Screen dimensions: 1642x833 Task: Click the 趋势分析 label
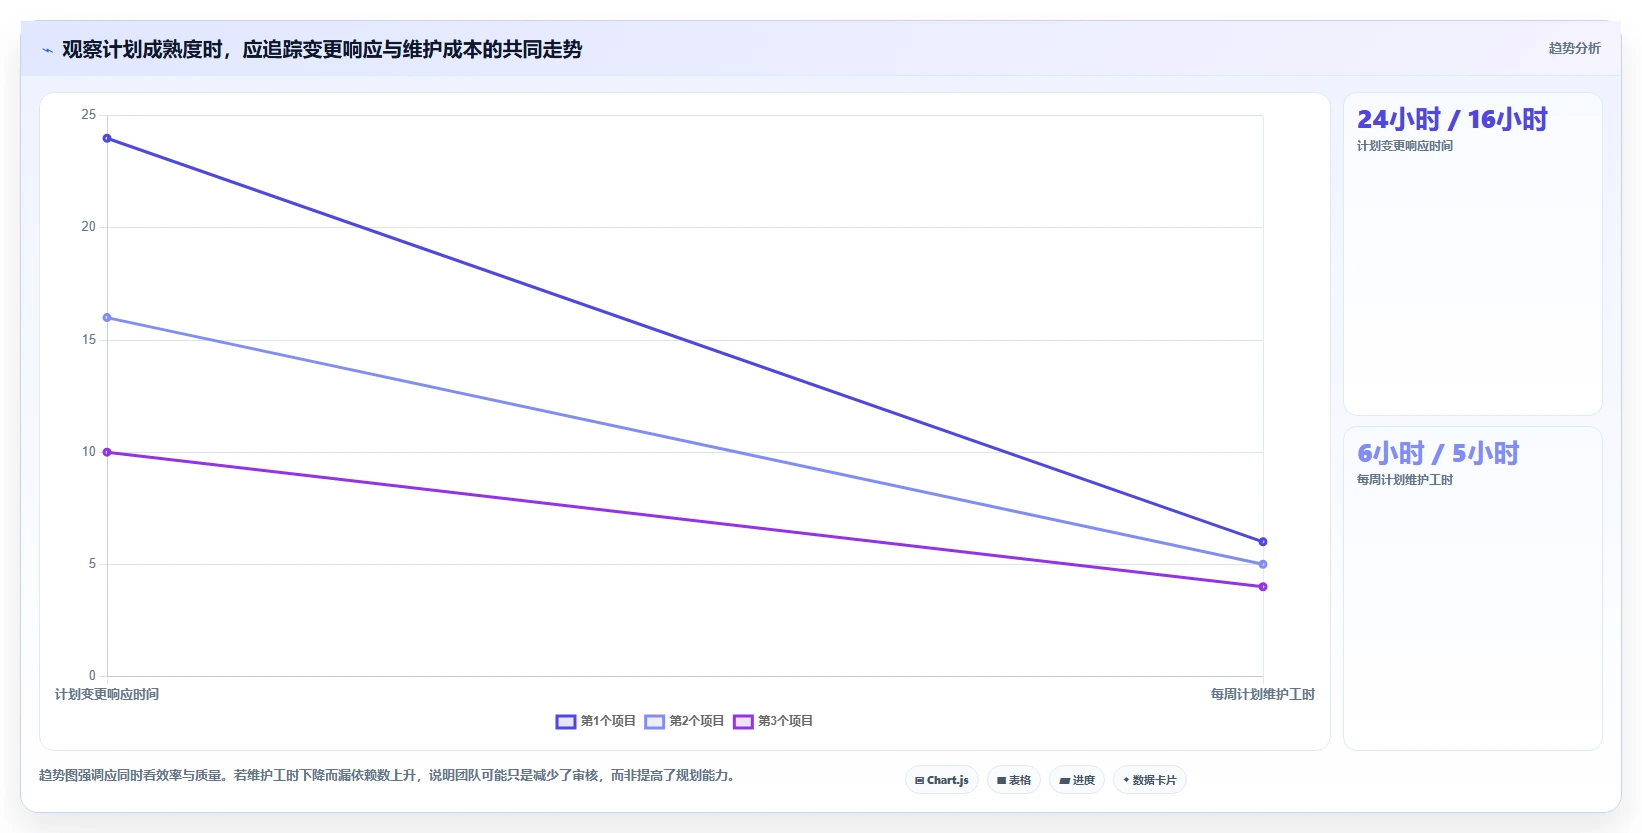click(1575, 48)
